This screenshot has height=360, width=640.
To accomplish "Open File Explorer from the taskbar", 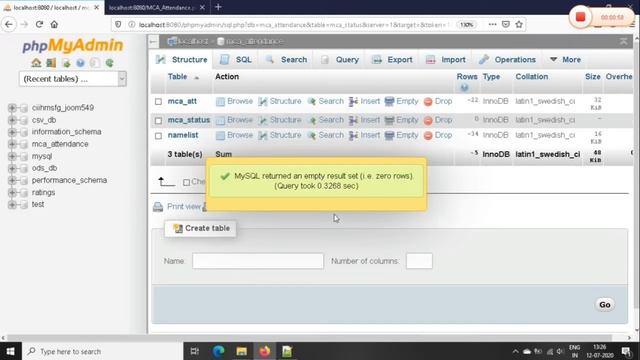I will point(242,351).
